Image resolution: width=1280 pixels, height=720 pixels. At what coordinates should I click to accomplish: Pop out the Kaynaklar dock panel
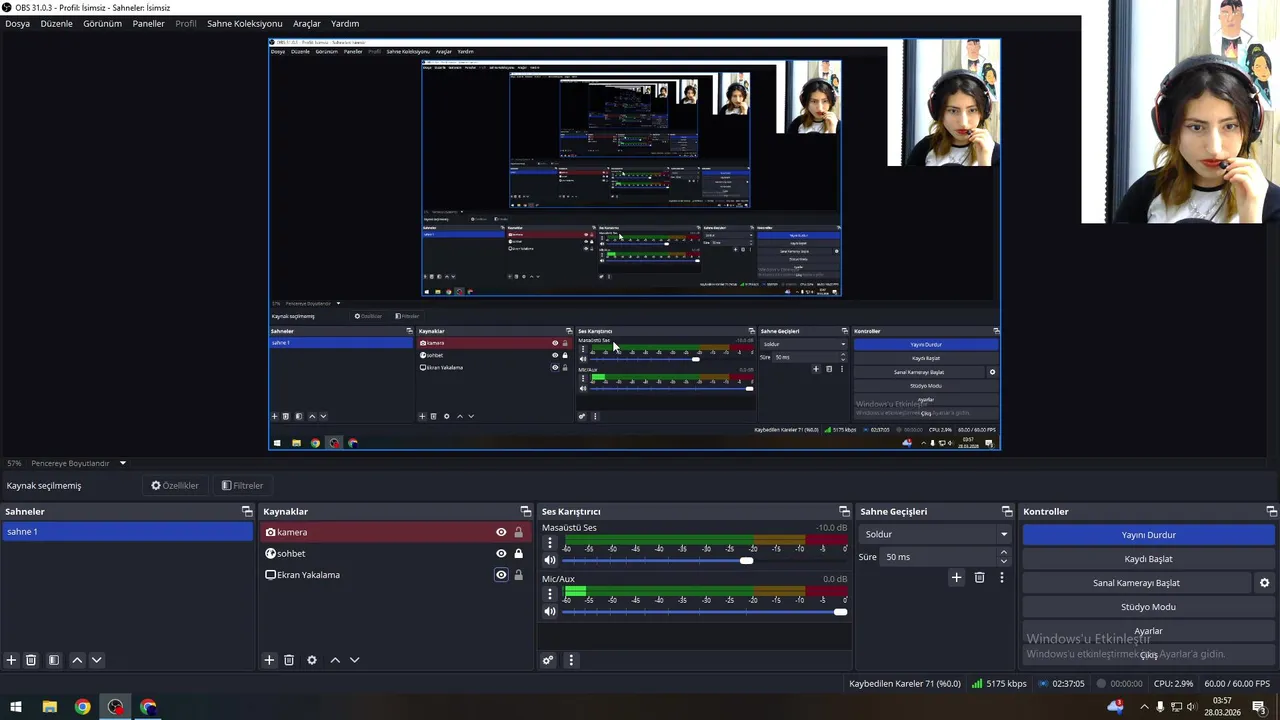[526, 511]
